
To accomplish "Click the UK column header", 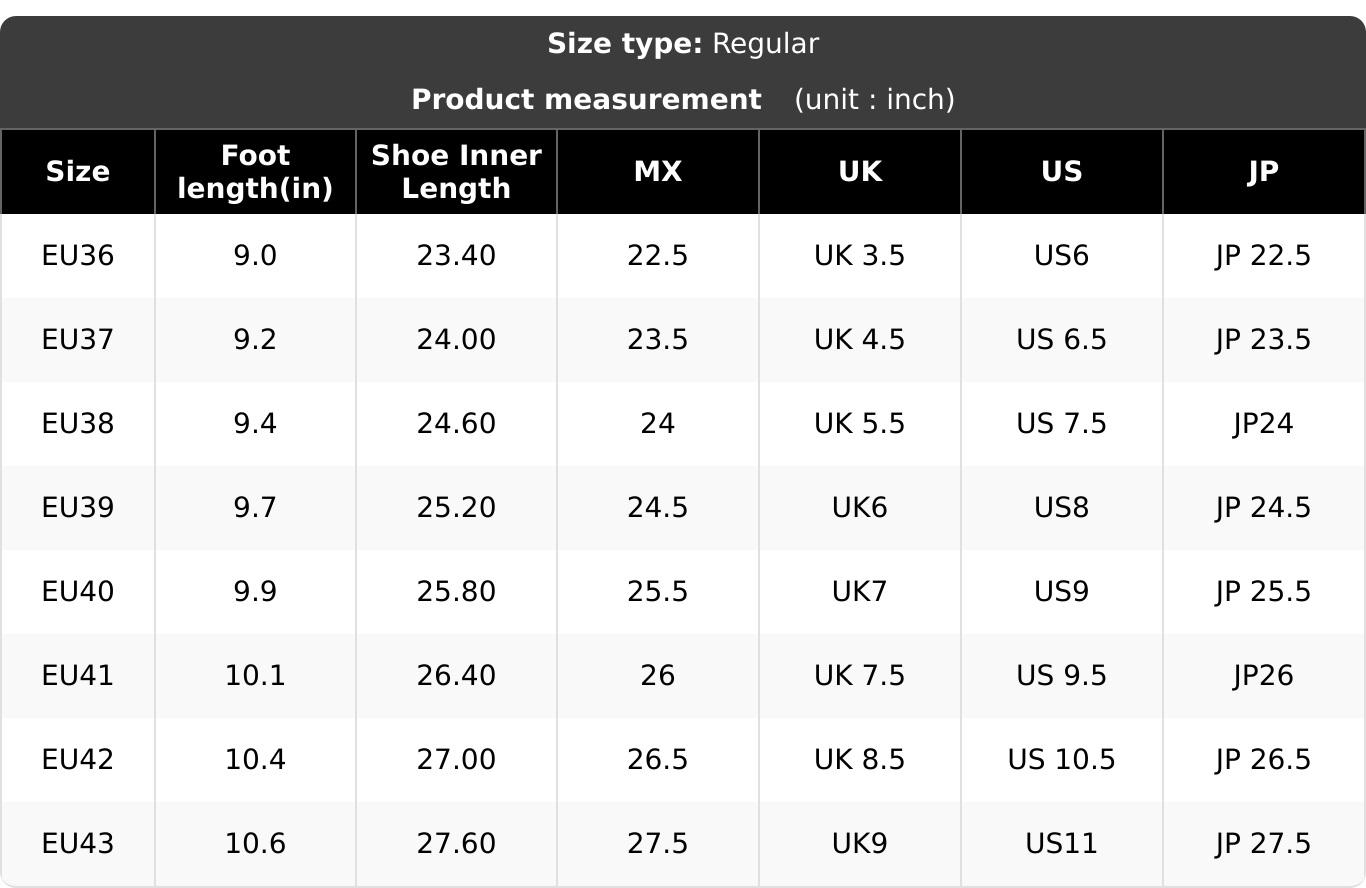I will click(860, 172).
